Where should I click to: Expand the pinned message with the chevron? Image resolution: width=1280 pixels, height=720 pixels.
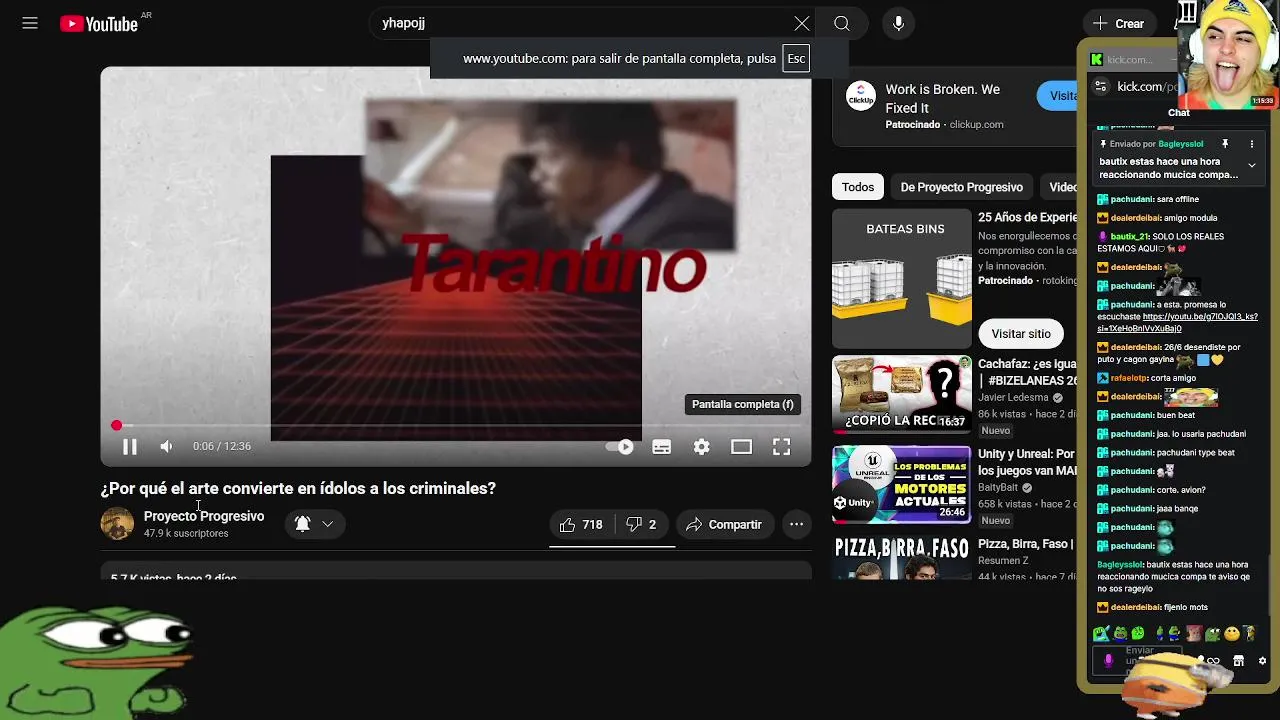click(x=1251, y=165)
